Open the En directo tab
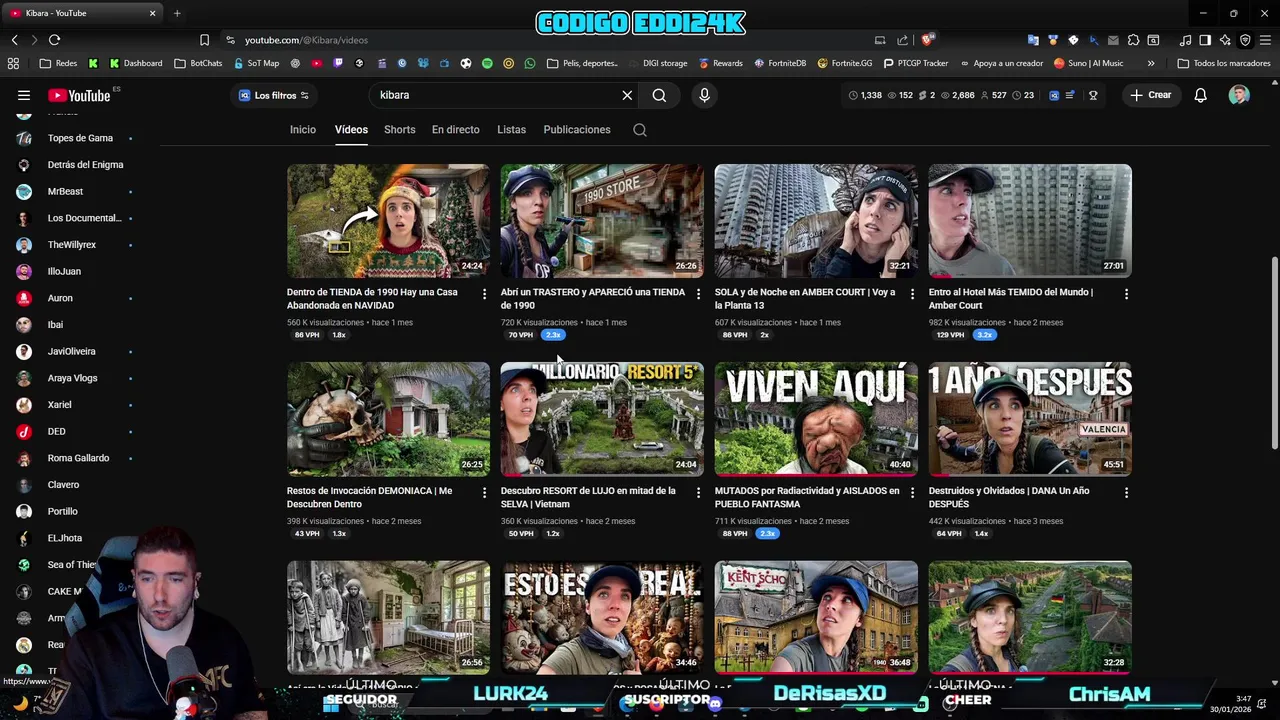 click(455, 130)
